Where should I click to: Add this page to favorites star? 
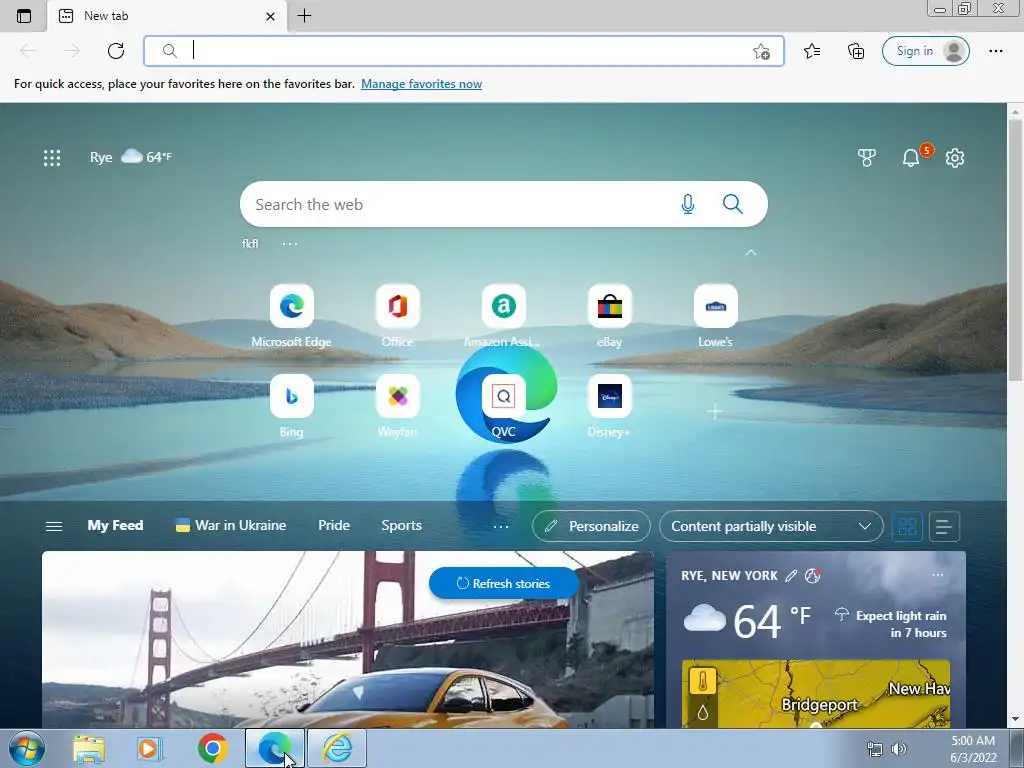[x=761, y=51]
